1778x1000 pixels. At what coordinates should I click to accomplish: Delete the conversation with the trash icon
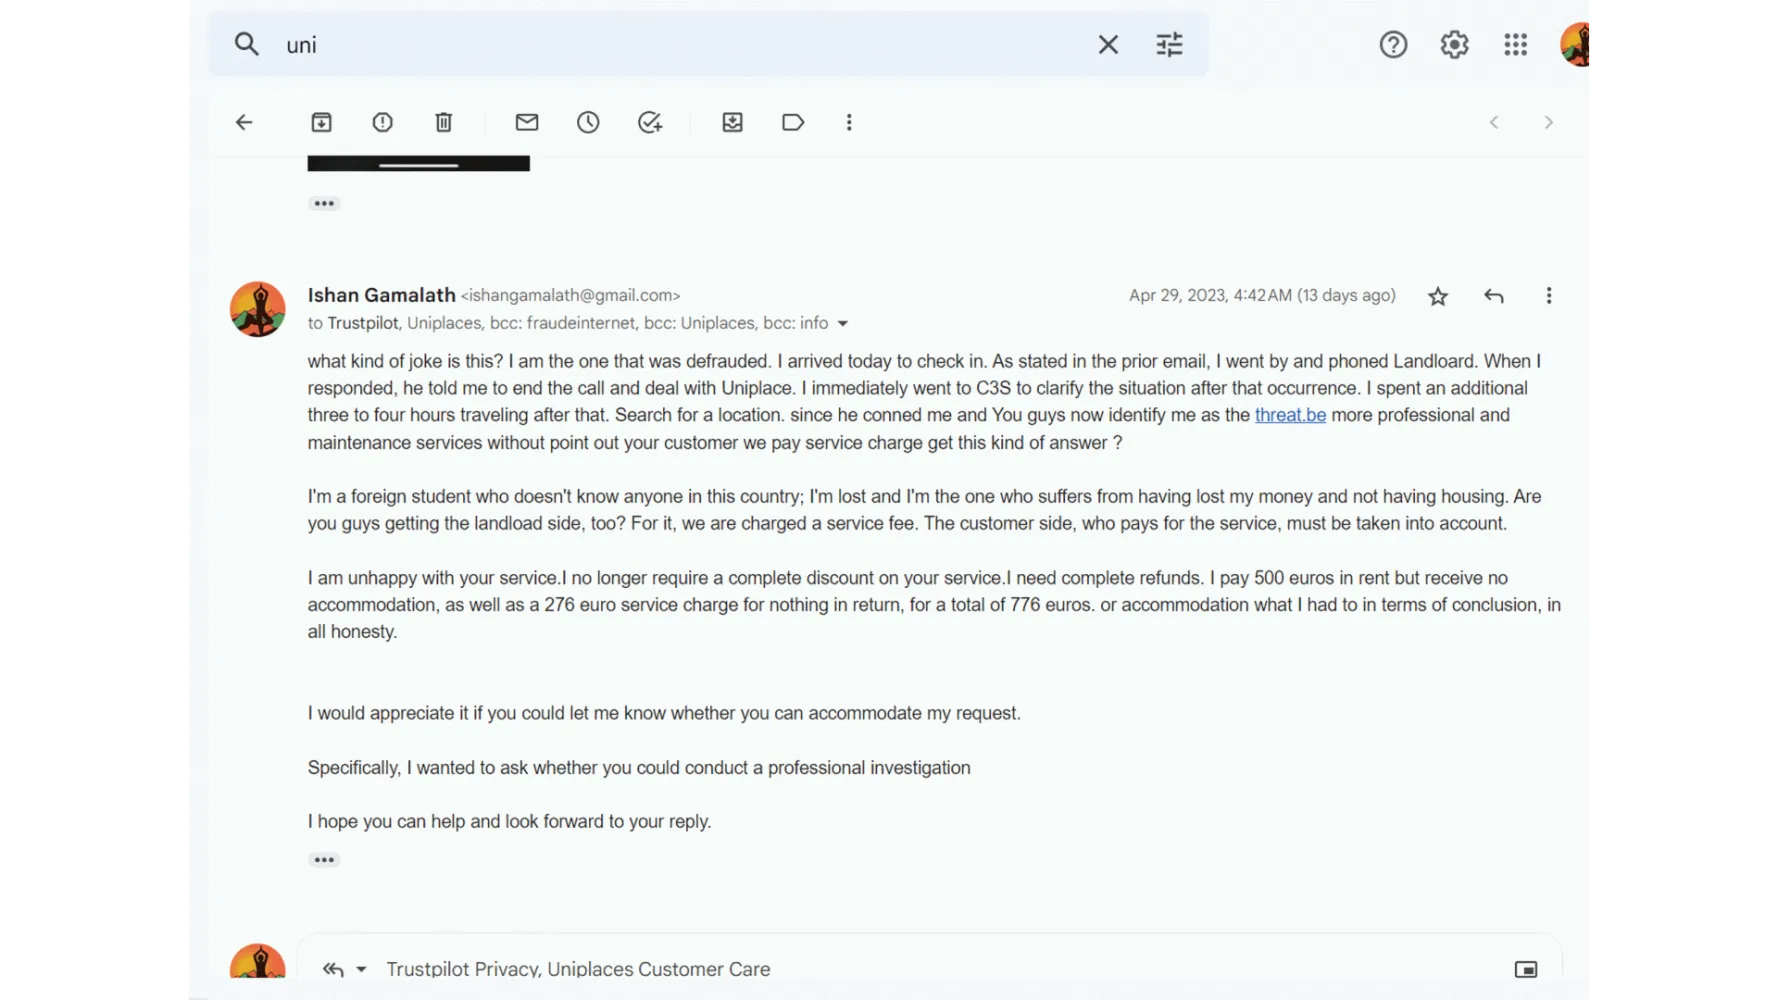[x=444, y=122]
